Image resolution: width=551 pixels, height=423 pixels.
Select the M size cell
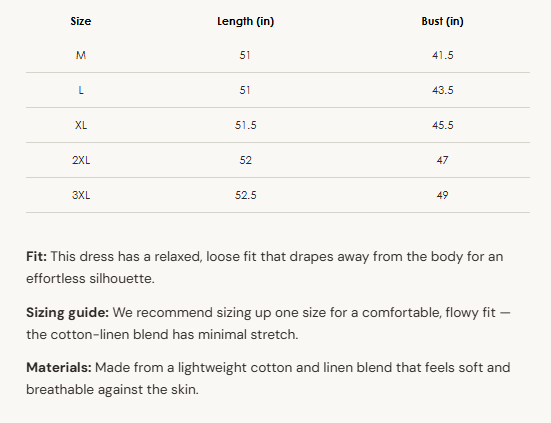point(81,55)
